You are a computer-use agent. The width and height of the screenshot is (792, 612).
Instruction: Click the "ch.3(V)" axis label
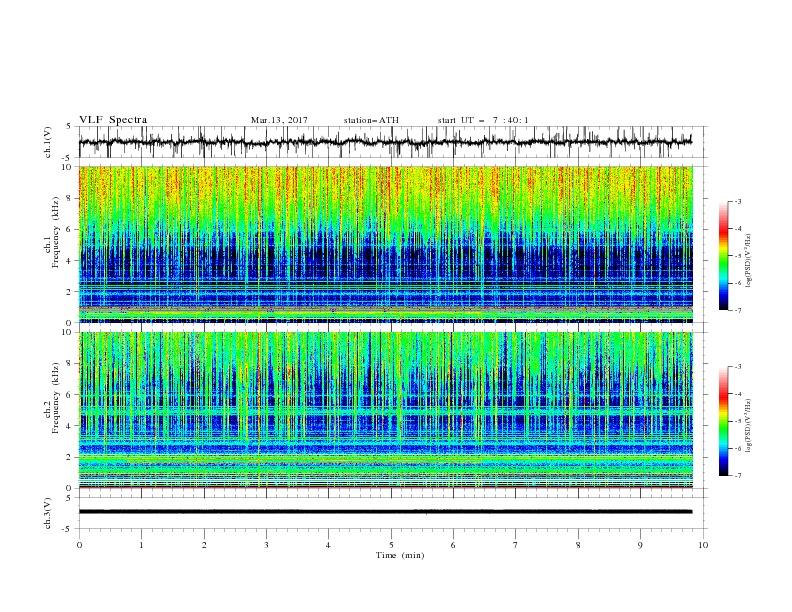pyautogui.click(x=48, y=513)
